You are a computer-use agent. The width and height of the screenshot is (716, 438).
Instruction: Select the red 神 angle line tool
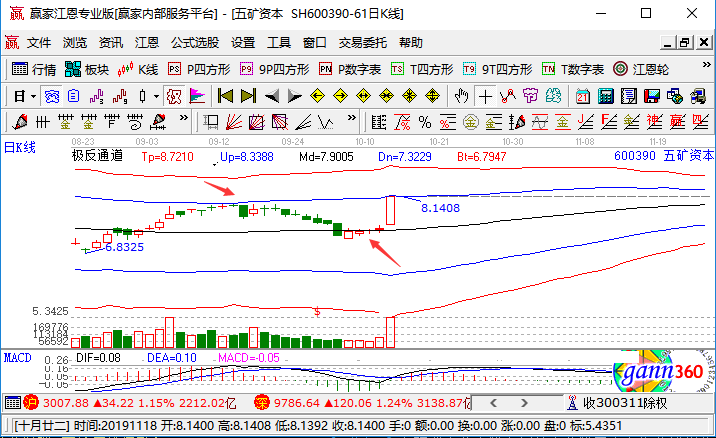[x=654, y=122]
